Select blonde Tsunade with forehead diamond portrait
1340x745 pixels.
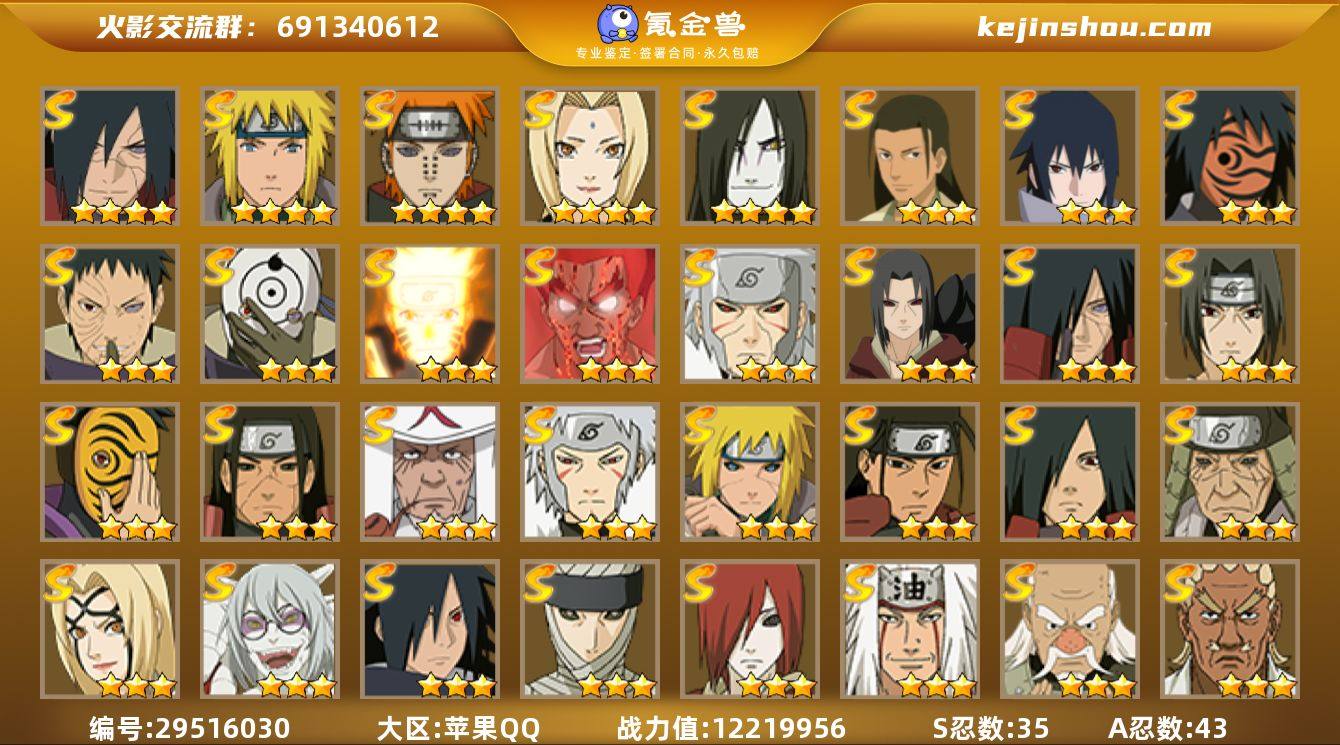(x=589, y=156)
